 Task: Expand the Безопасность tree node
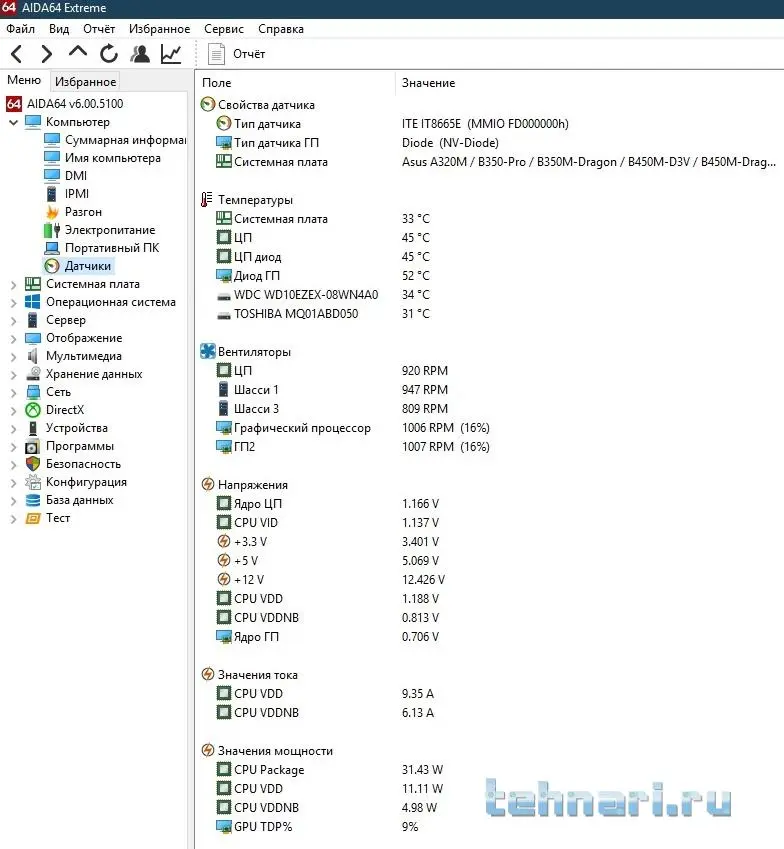click(x=14, y=465)
